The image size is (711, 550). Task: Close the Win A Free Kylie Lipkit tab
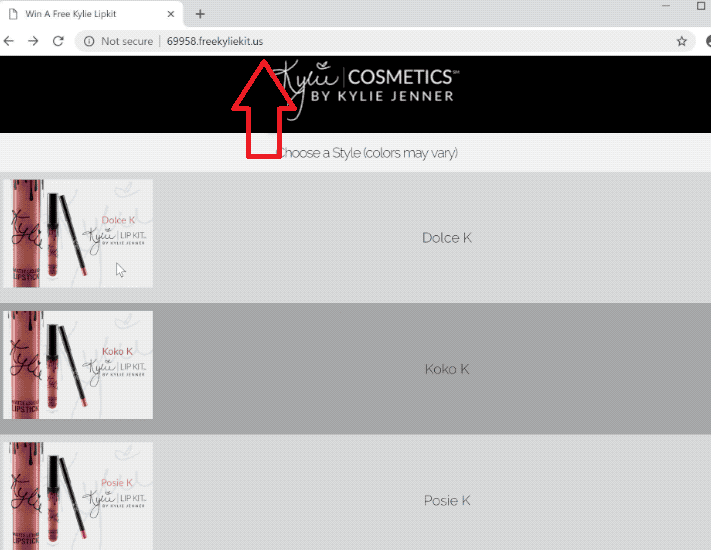(x=170, y=14)
